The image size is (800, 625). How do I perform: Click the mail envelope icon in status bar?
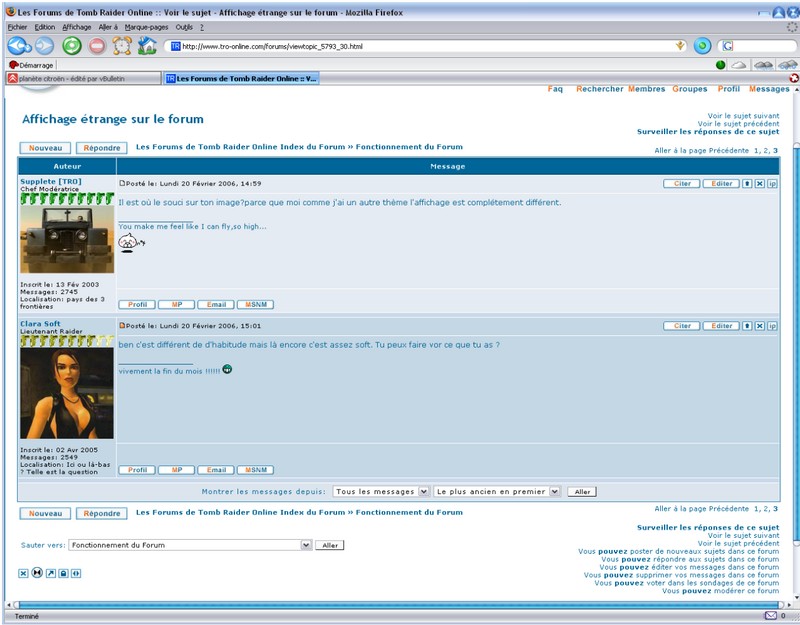(770, 616)
